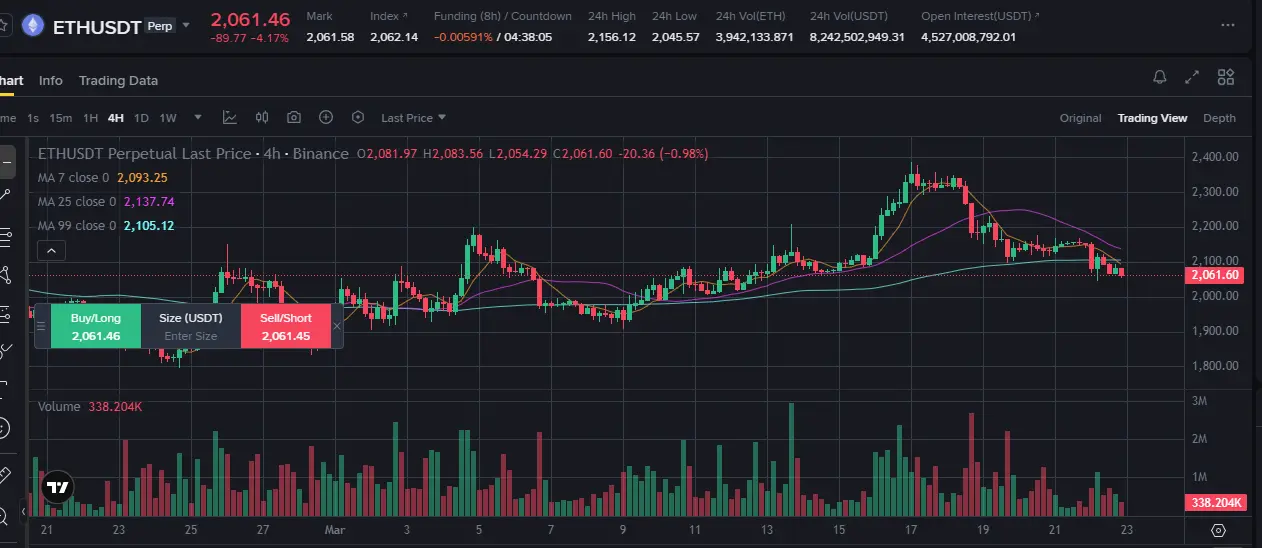Select the 4H time interval
Image resolution: width=1262 pixels, height=548 pixels.
click(x=116, y=118)
